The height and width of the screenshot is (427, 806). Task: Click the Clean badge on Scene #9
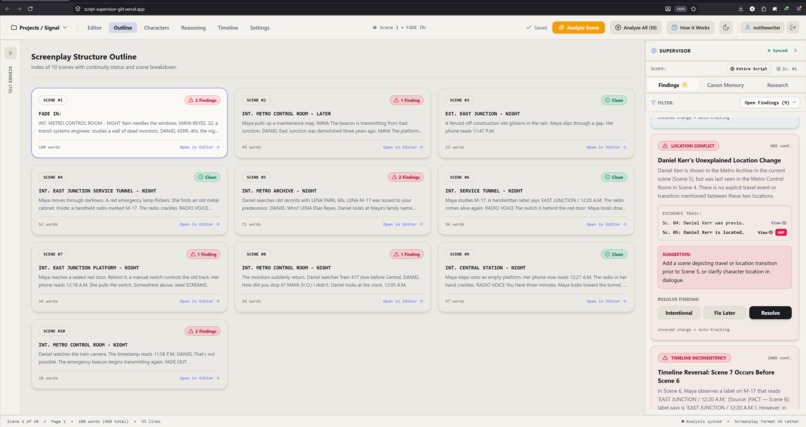point(614,254)
